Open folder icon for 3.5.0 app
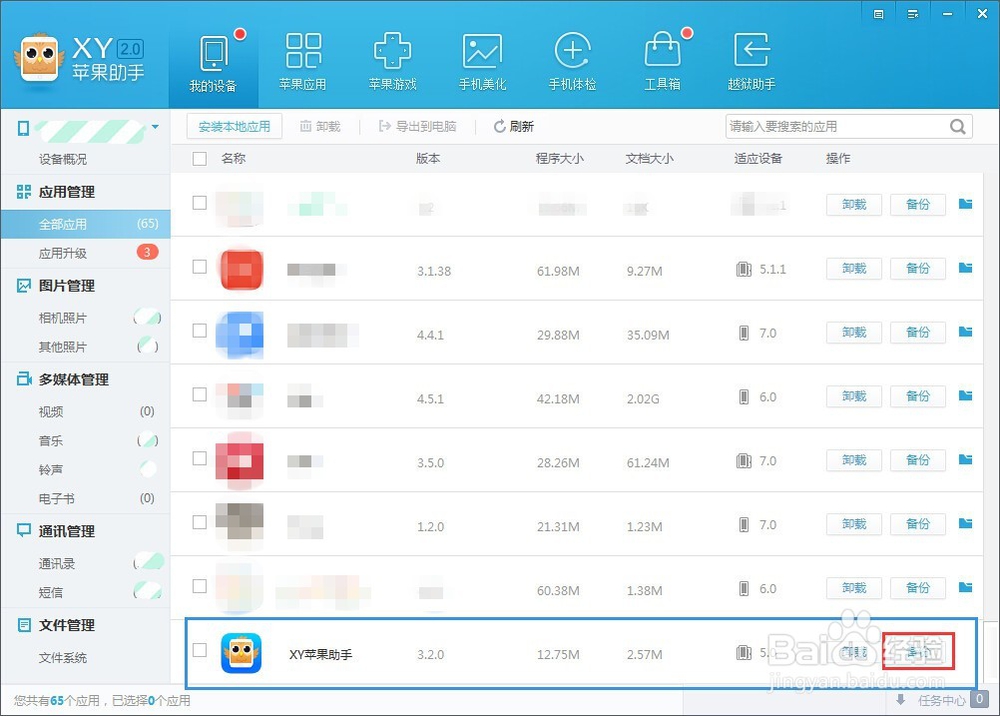The width and height of the screenshot is (1000, 716). pos(966,459)
